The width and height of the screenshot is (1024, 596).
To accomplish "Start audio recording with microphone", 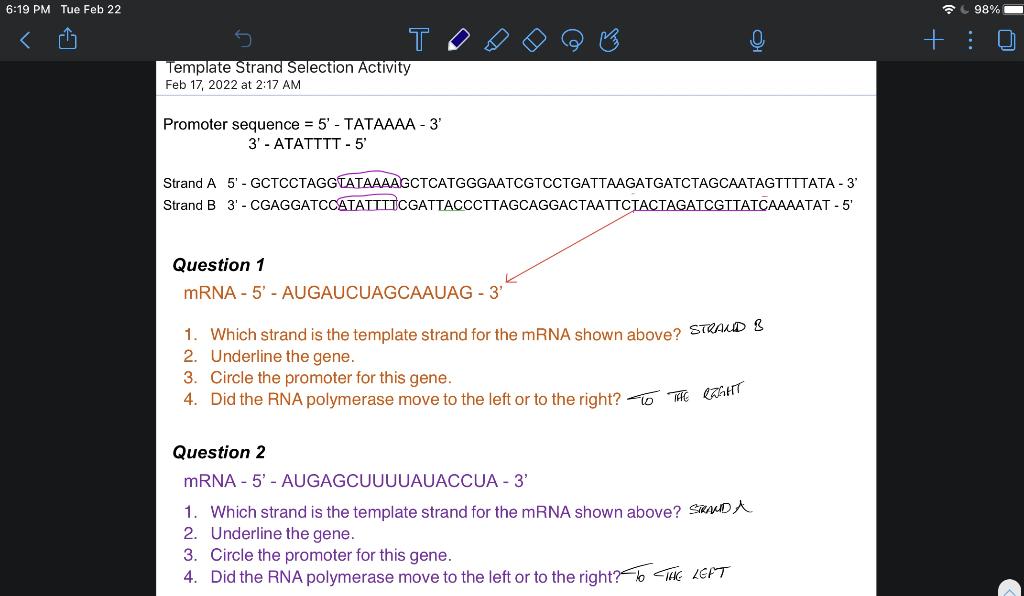I will pos(757,40).
